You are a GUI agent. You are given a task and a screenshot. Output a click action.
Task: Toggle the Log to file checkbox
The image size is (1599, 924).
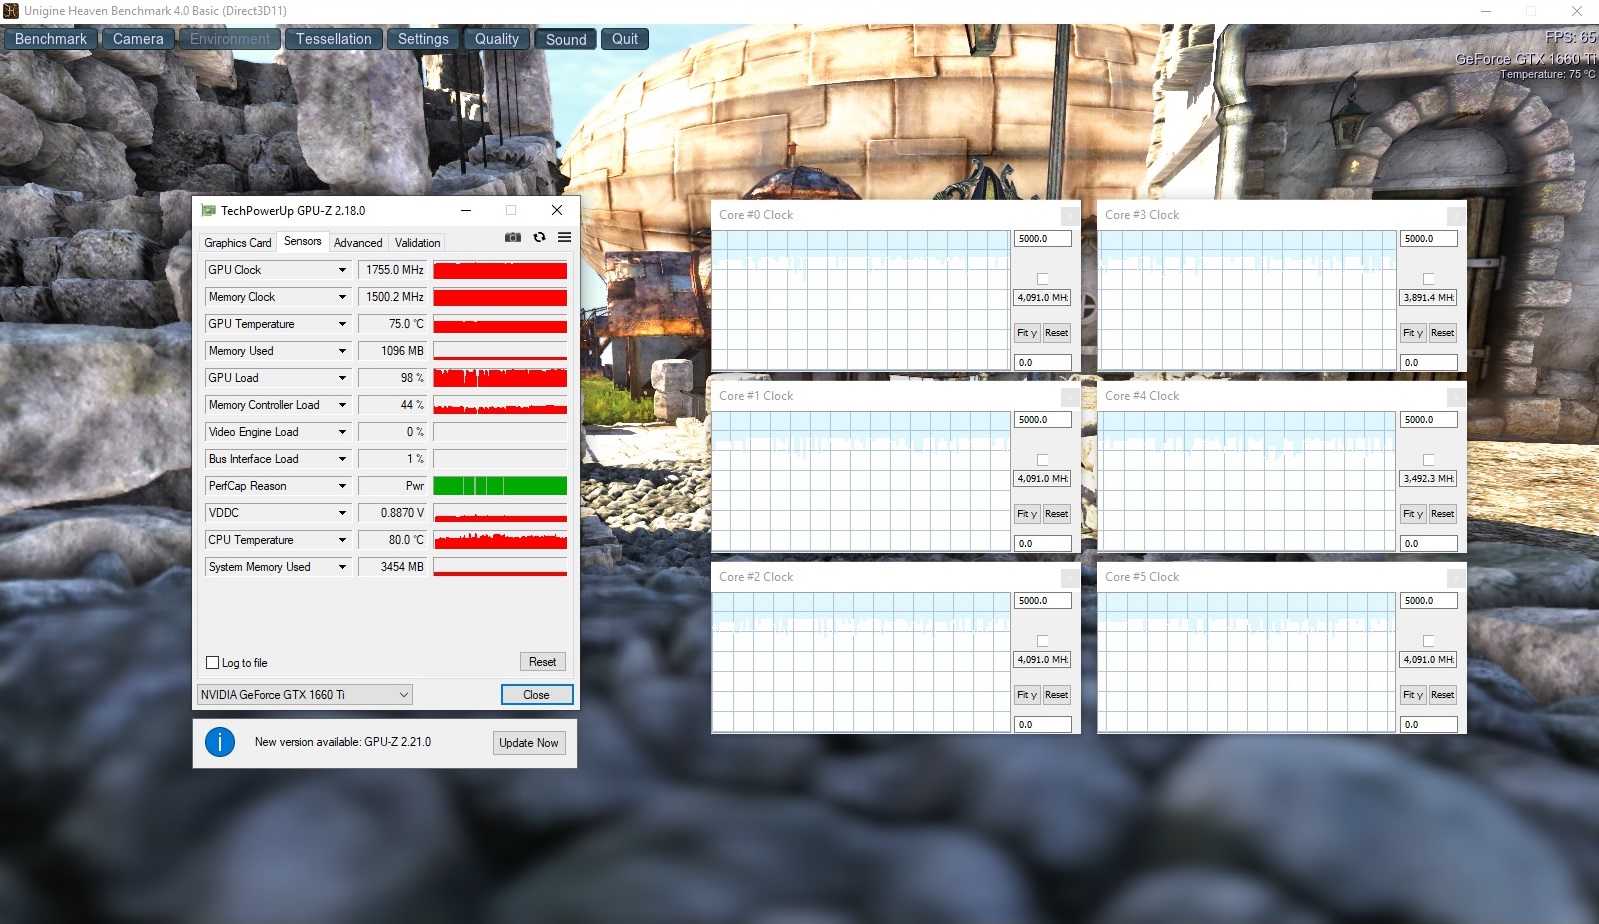click(212, 663)
